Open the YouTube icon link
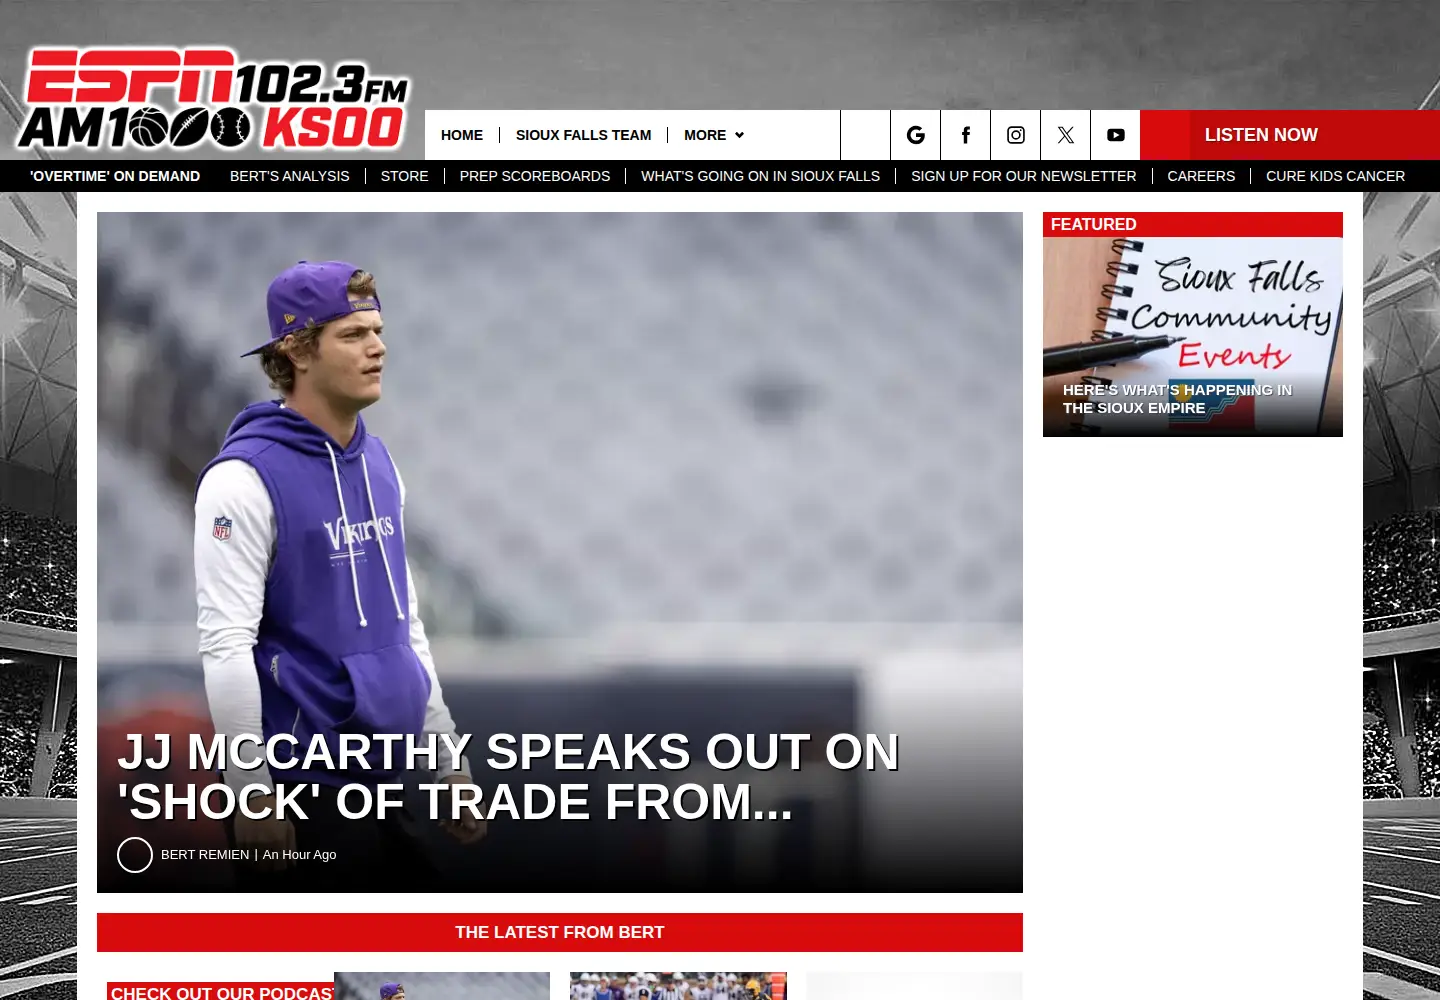 (x=1115, y=135)
